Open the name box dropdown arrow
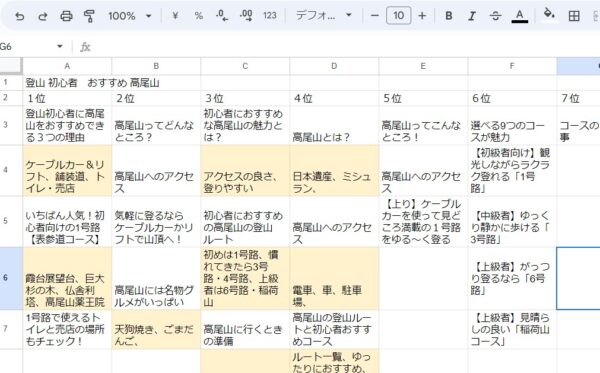Image resolution: width=600 pixels, height=373 pixels. coord(60,47)
